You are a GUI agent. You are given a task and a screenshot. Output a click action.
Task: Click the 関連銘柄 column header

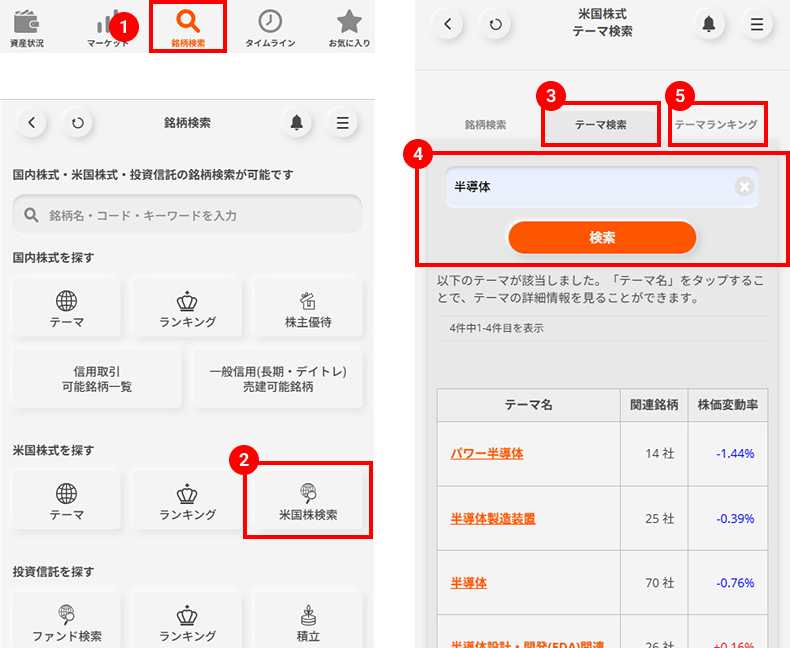coord(654,405)
